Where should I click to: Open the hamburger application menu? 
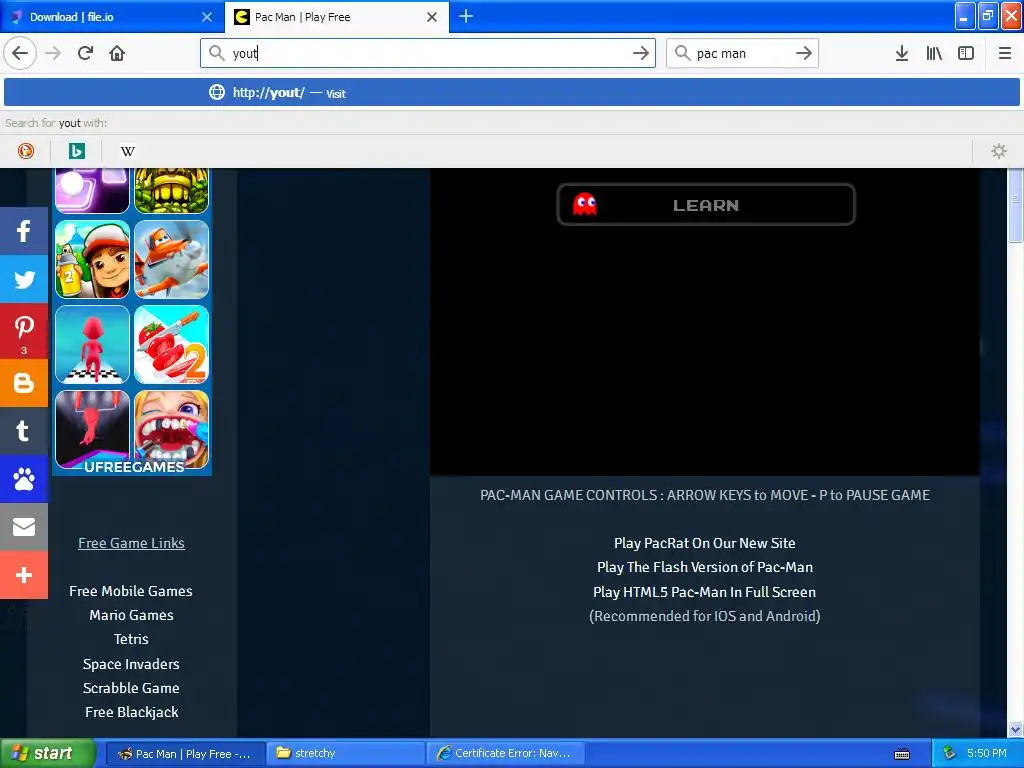(x=1005, y=53)
